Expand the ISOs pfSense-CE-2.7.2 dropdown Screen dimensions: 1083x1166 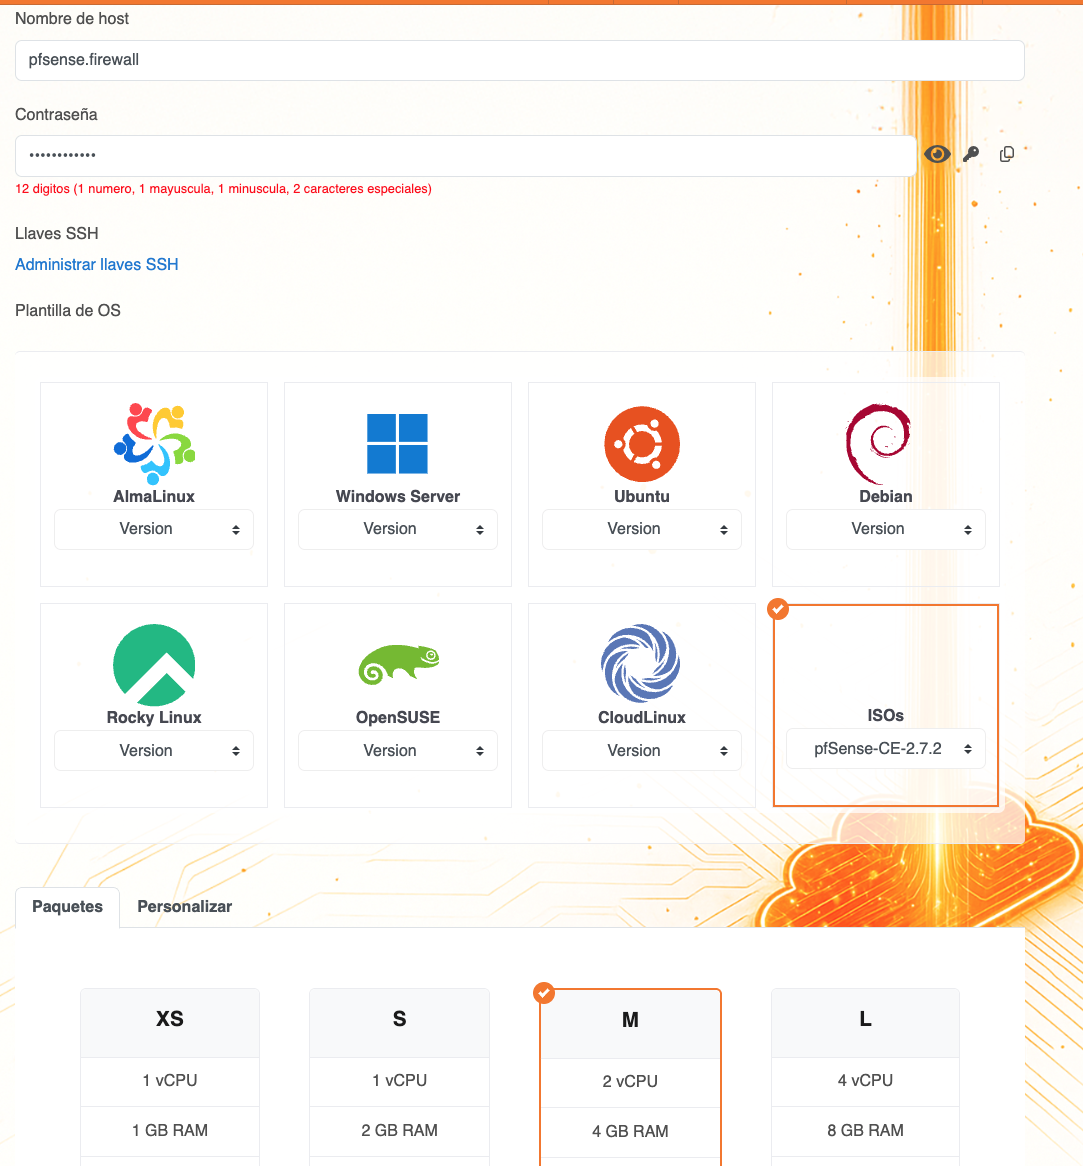tap(885, 749)
